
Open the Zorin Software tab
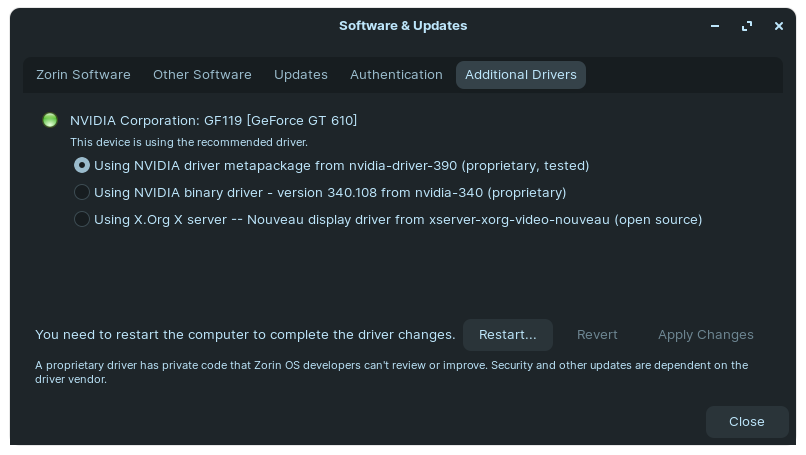(83, 75)
